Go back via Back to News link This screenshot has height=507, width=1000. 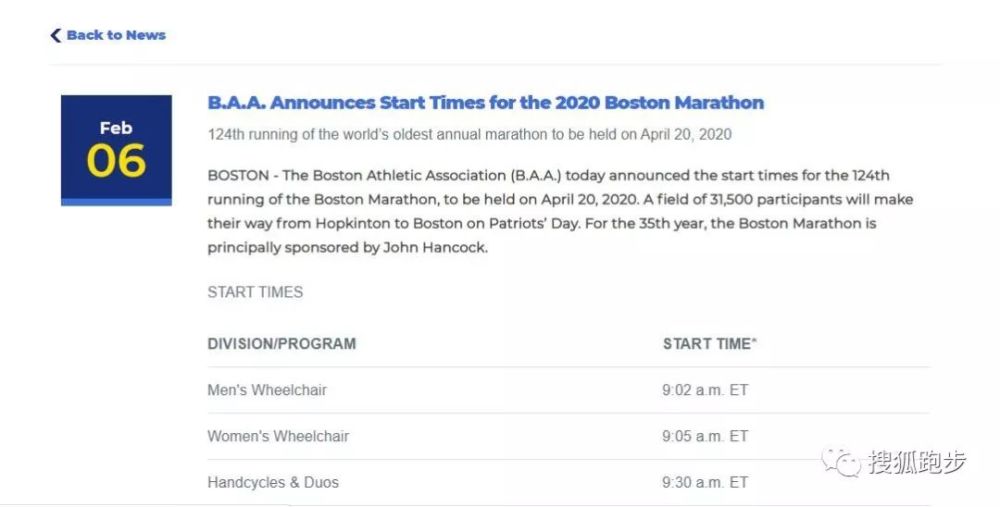click(108, 35)
